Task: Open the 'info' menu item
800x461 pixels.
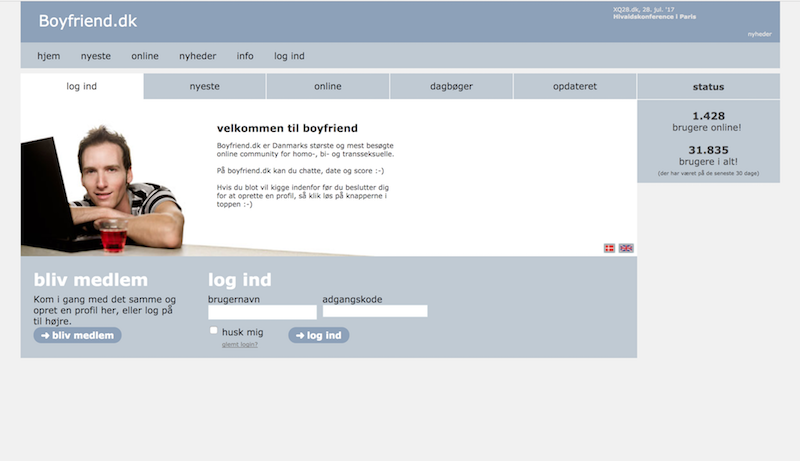Action: click(245, 56)
